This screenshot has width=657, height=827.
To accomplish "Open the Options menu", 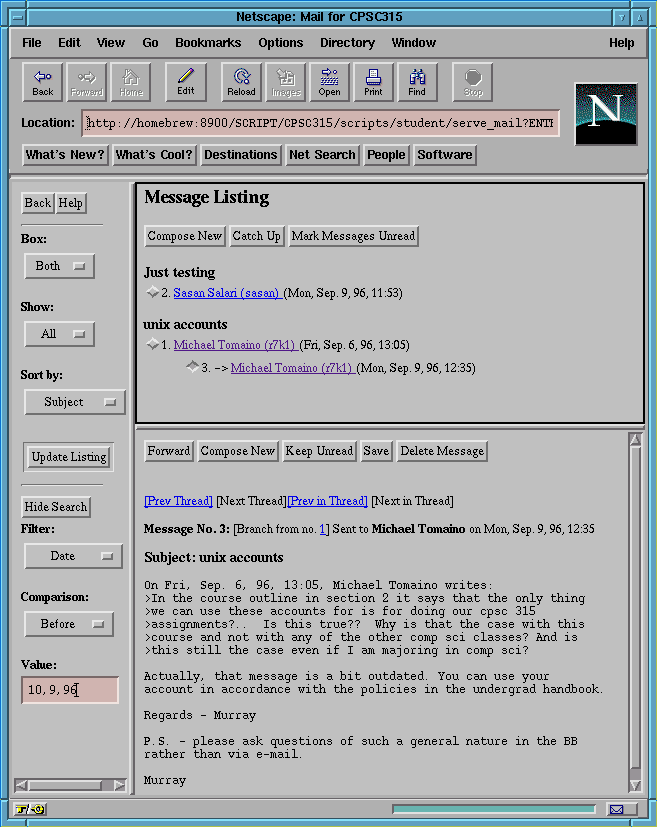I will coord(281,43).
